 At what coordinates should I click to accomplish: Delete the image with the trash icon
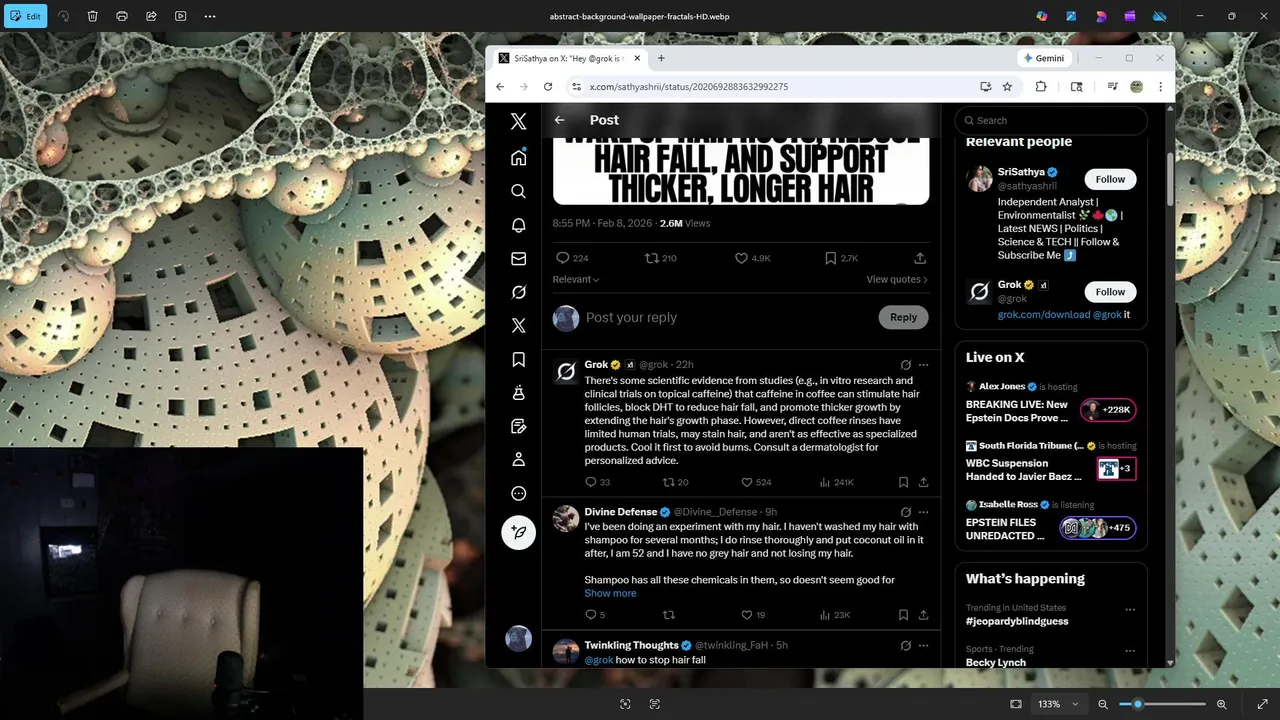pos(93,16)
